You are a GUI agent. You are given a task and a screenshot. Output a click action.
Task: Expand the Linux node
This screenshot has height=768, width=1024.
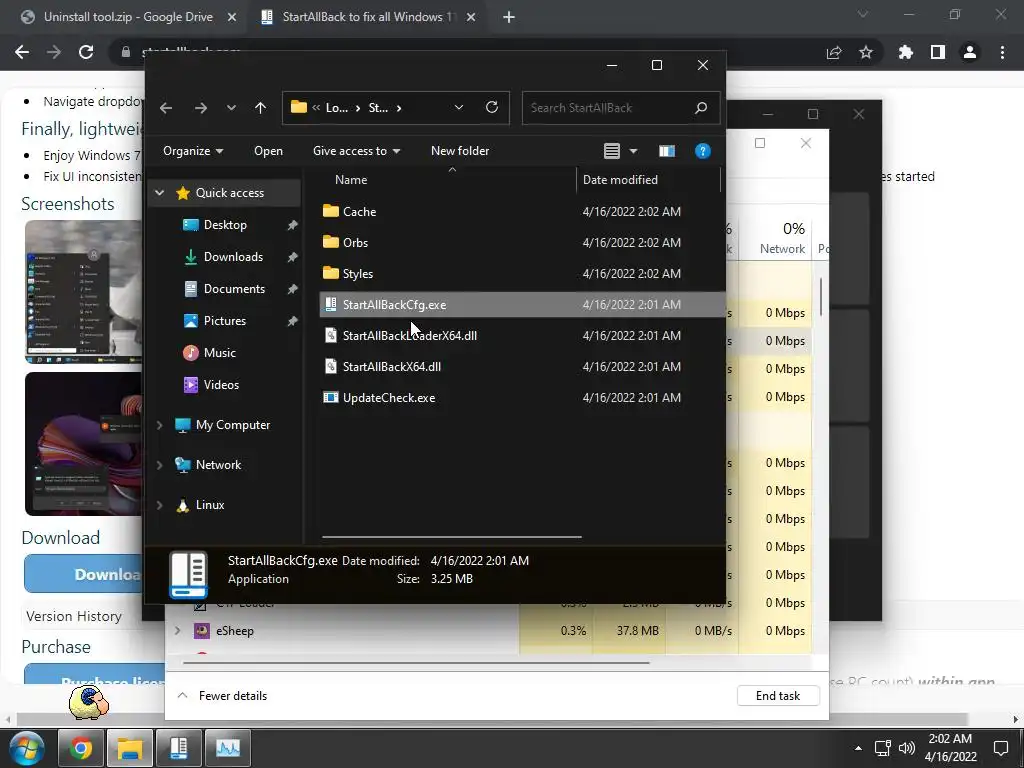pyautogui.click(x=159, y=505)
